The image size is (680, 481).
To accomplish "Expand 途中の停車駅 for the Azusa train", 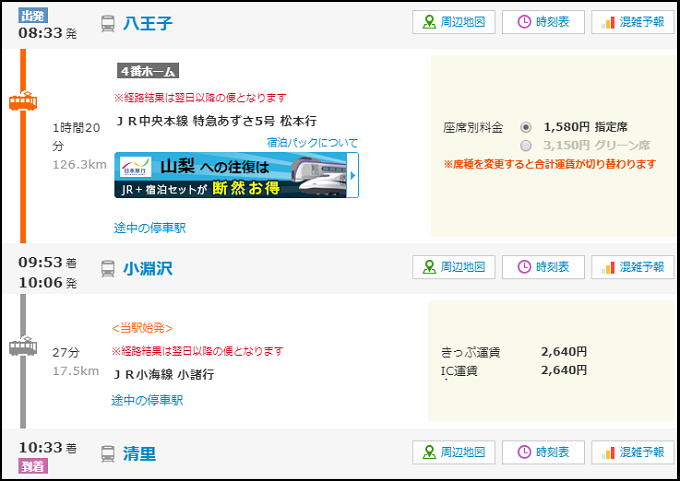I will [x=149, y=228].
